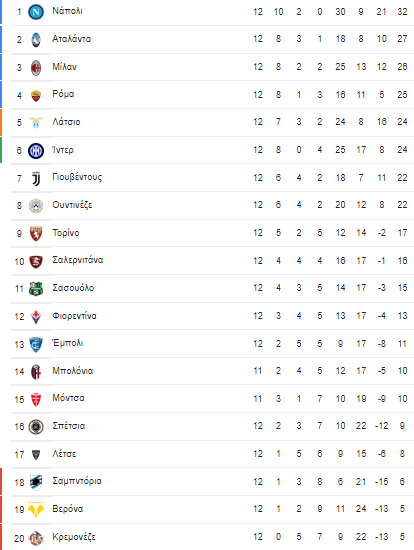Viewport: 414px width, 550px height.
Task: Click the Torino bull crest
Action: coord(36,234)
